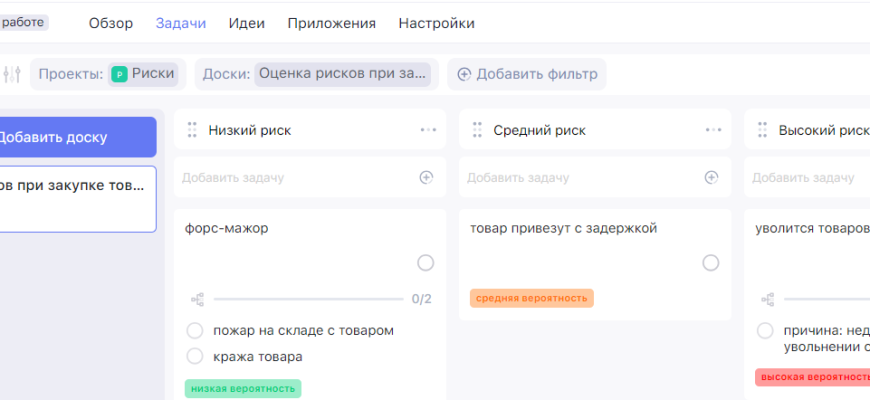Open the Средний риск column options menu
This screenshot has width=870, height=400.
[713, 130]
